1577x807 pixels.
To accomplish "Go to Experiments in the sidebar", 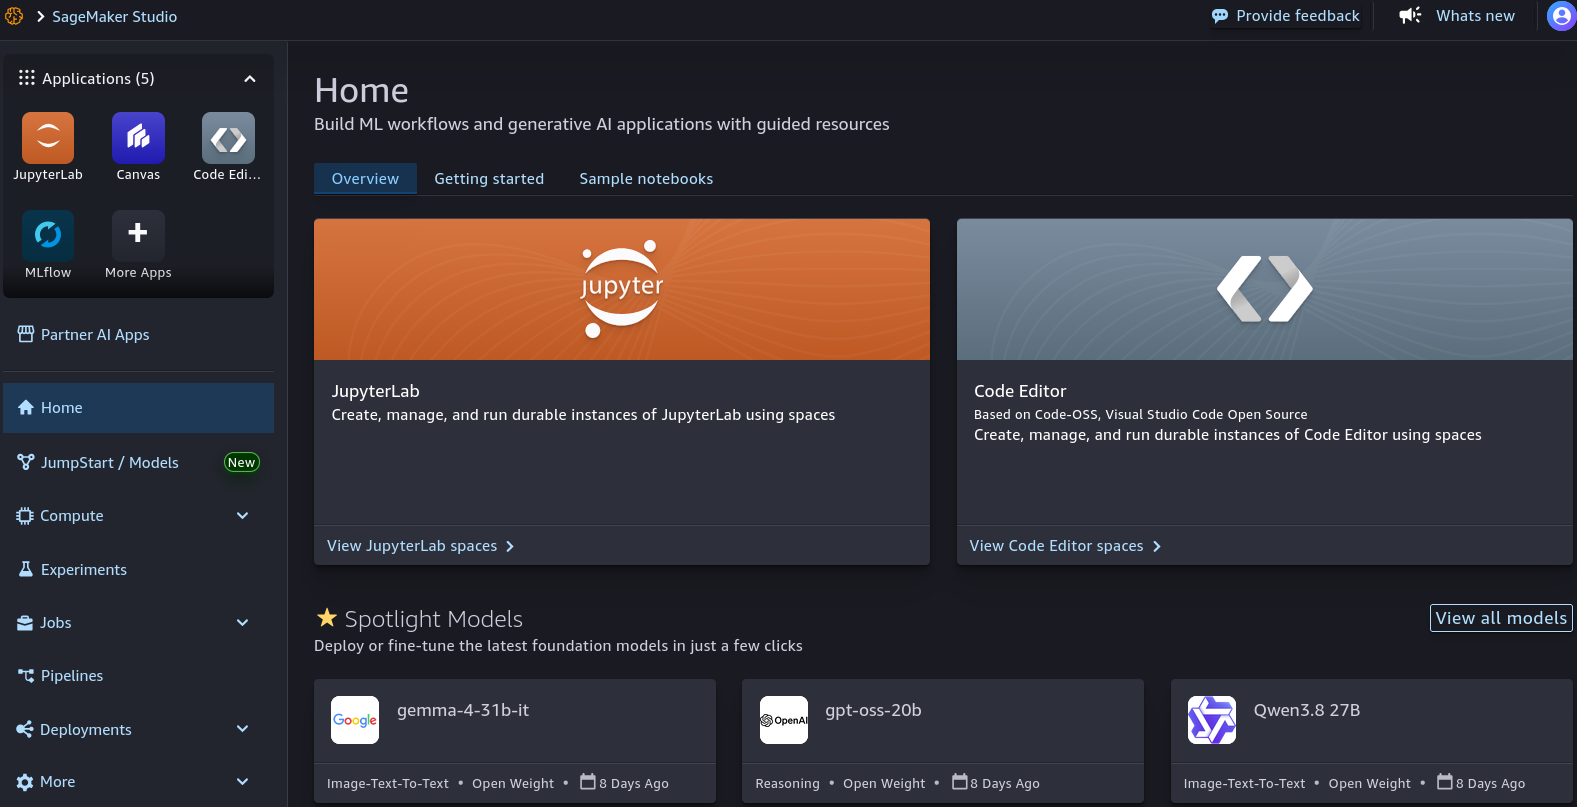I will pyautogui.click(x=138, y=569).
